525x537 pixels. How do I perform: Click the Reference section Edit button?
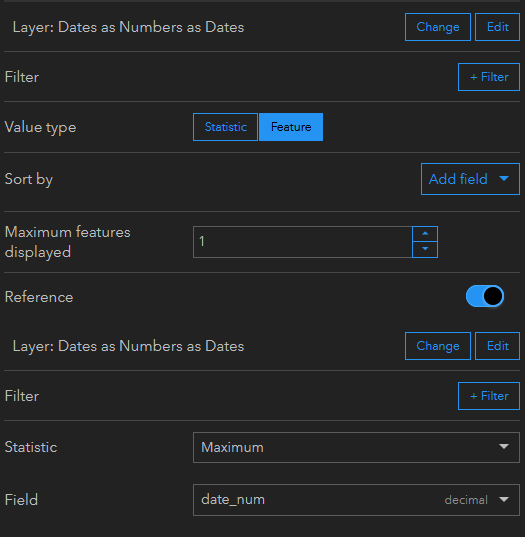click(x=497, y=346)
